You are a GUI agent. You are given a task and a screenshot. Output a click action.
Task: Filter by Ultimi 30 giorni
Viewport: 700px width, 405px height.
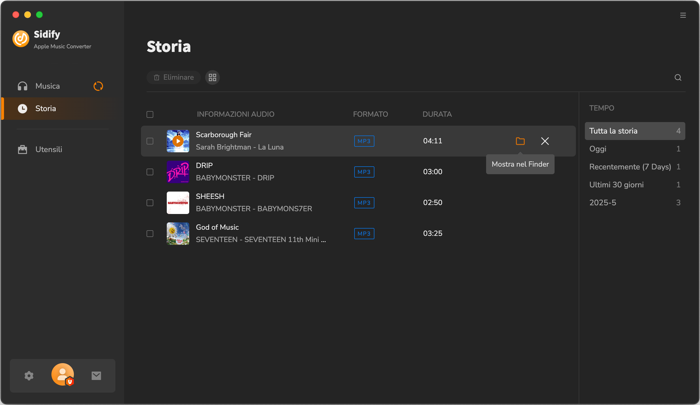[x=635, y=185]
